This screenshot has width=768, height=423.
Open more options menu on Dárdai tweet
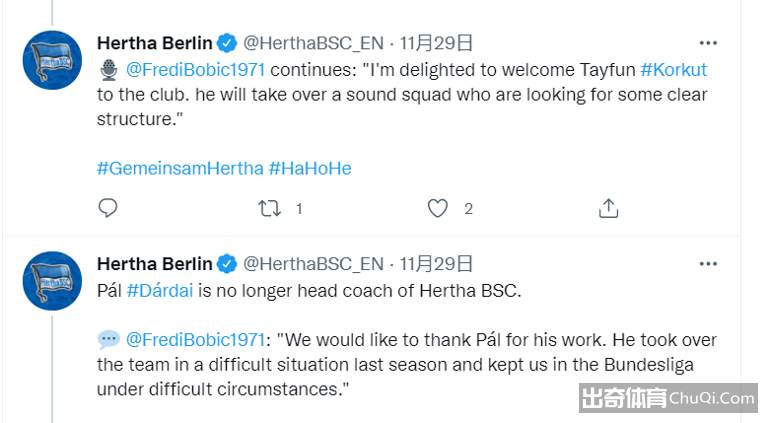tap(708, 264)
